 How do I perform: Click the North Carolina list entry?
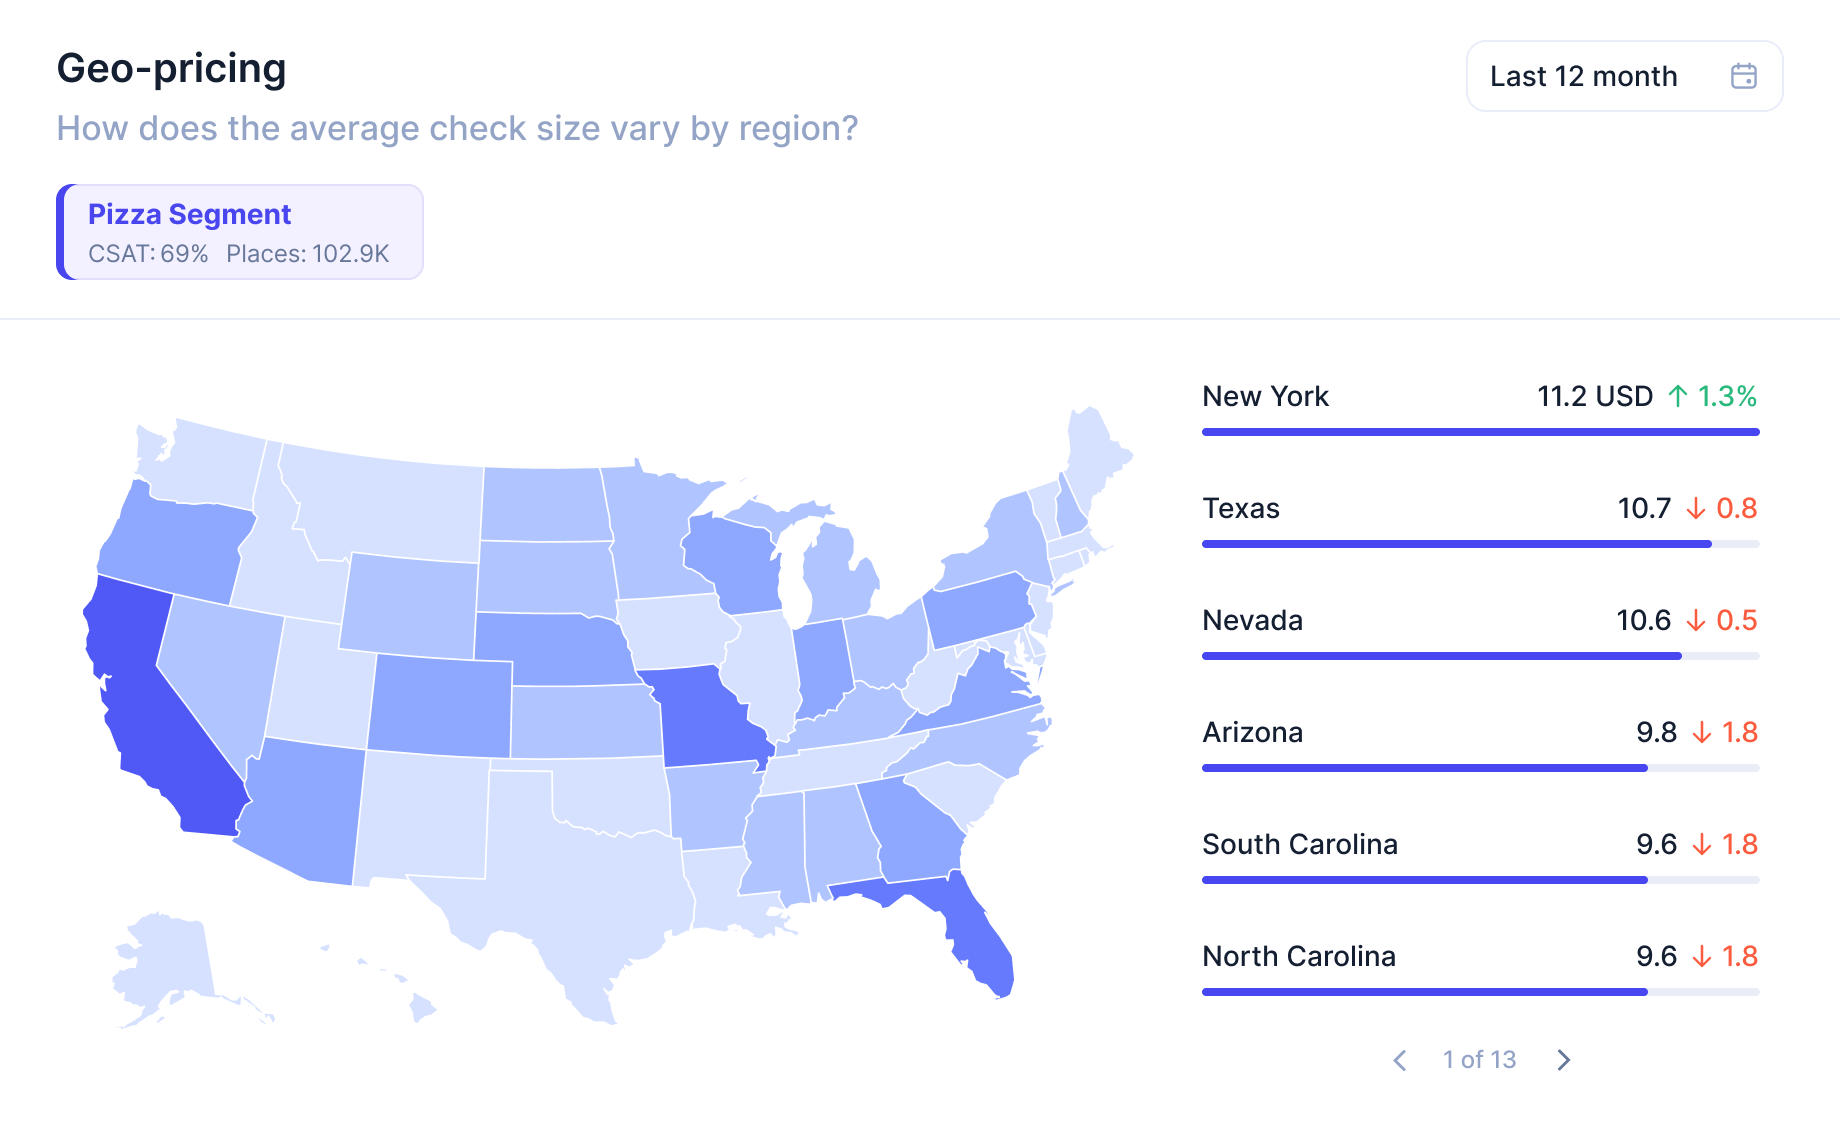tap(1480, 968)
